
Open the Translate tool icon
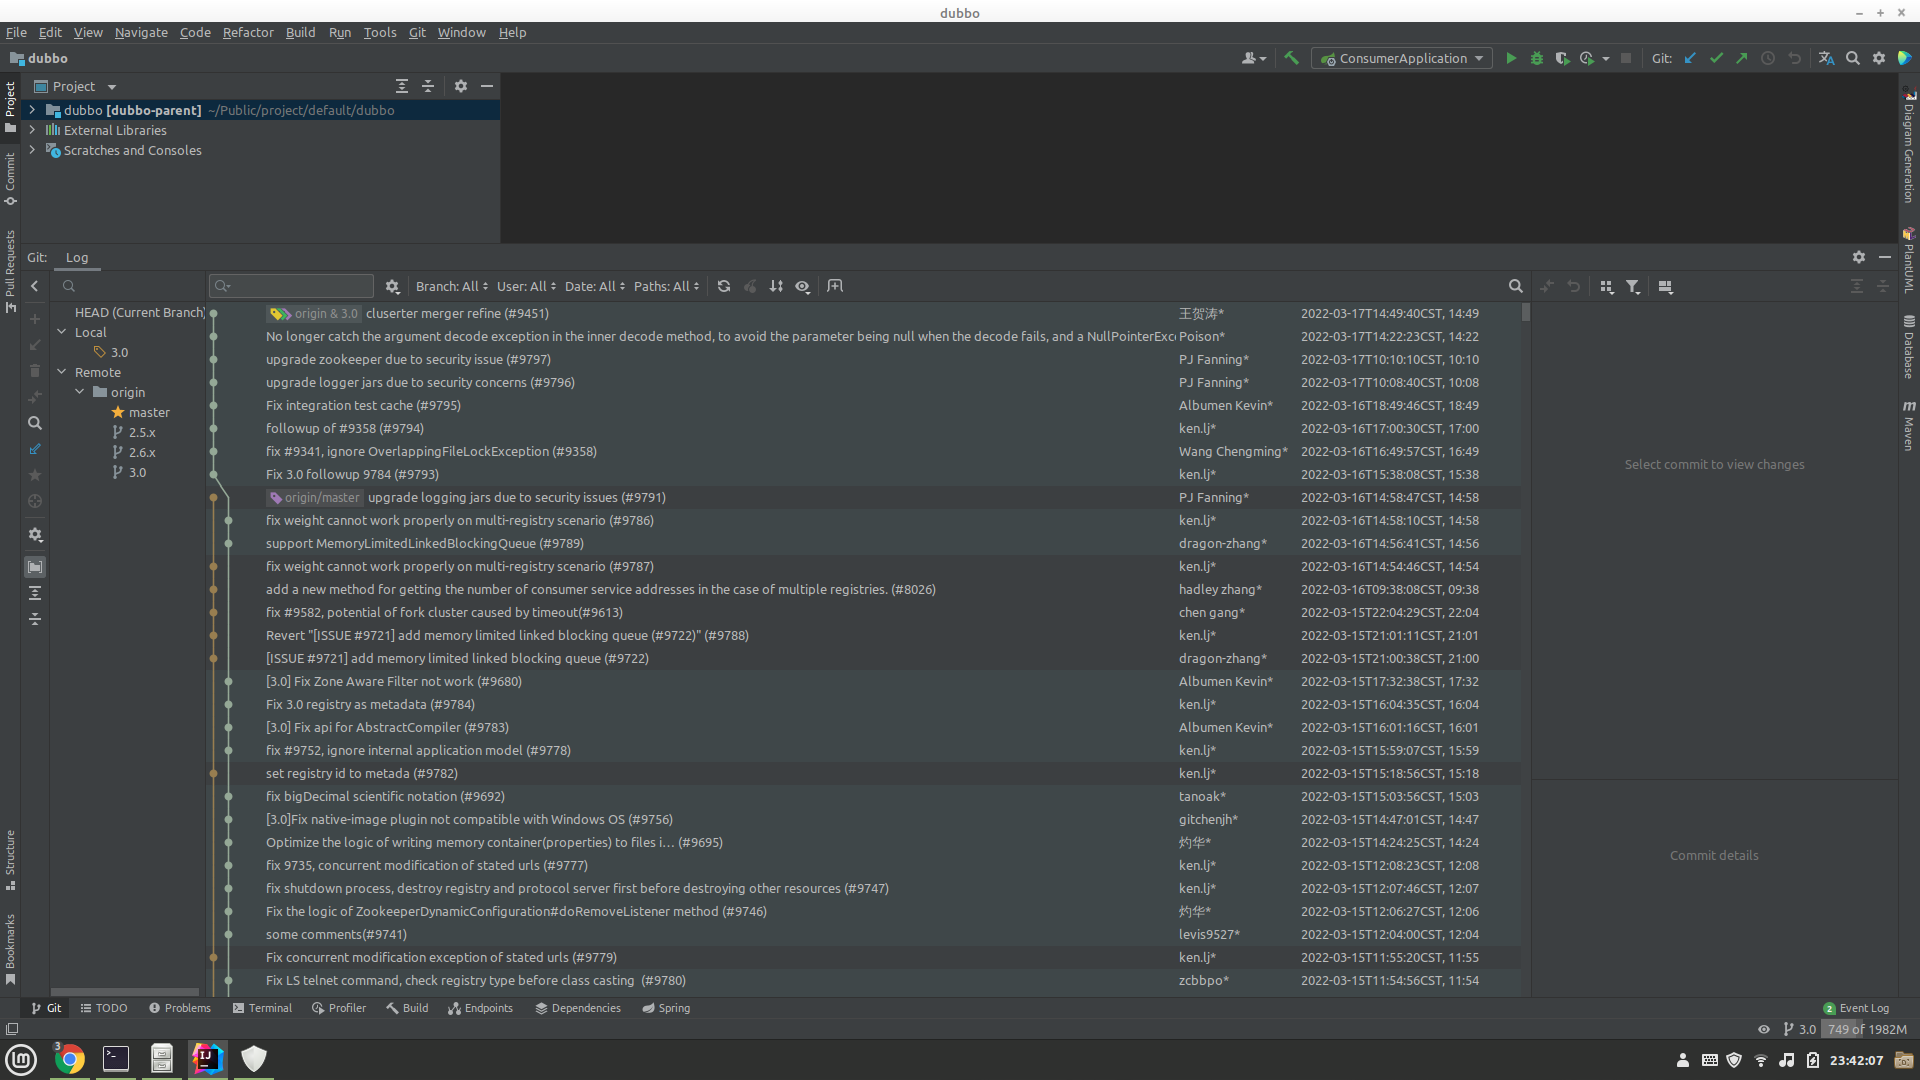click(1826, 58)
